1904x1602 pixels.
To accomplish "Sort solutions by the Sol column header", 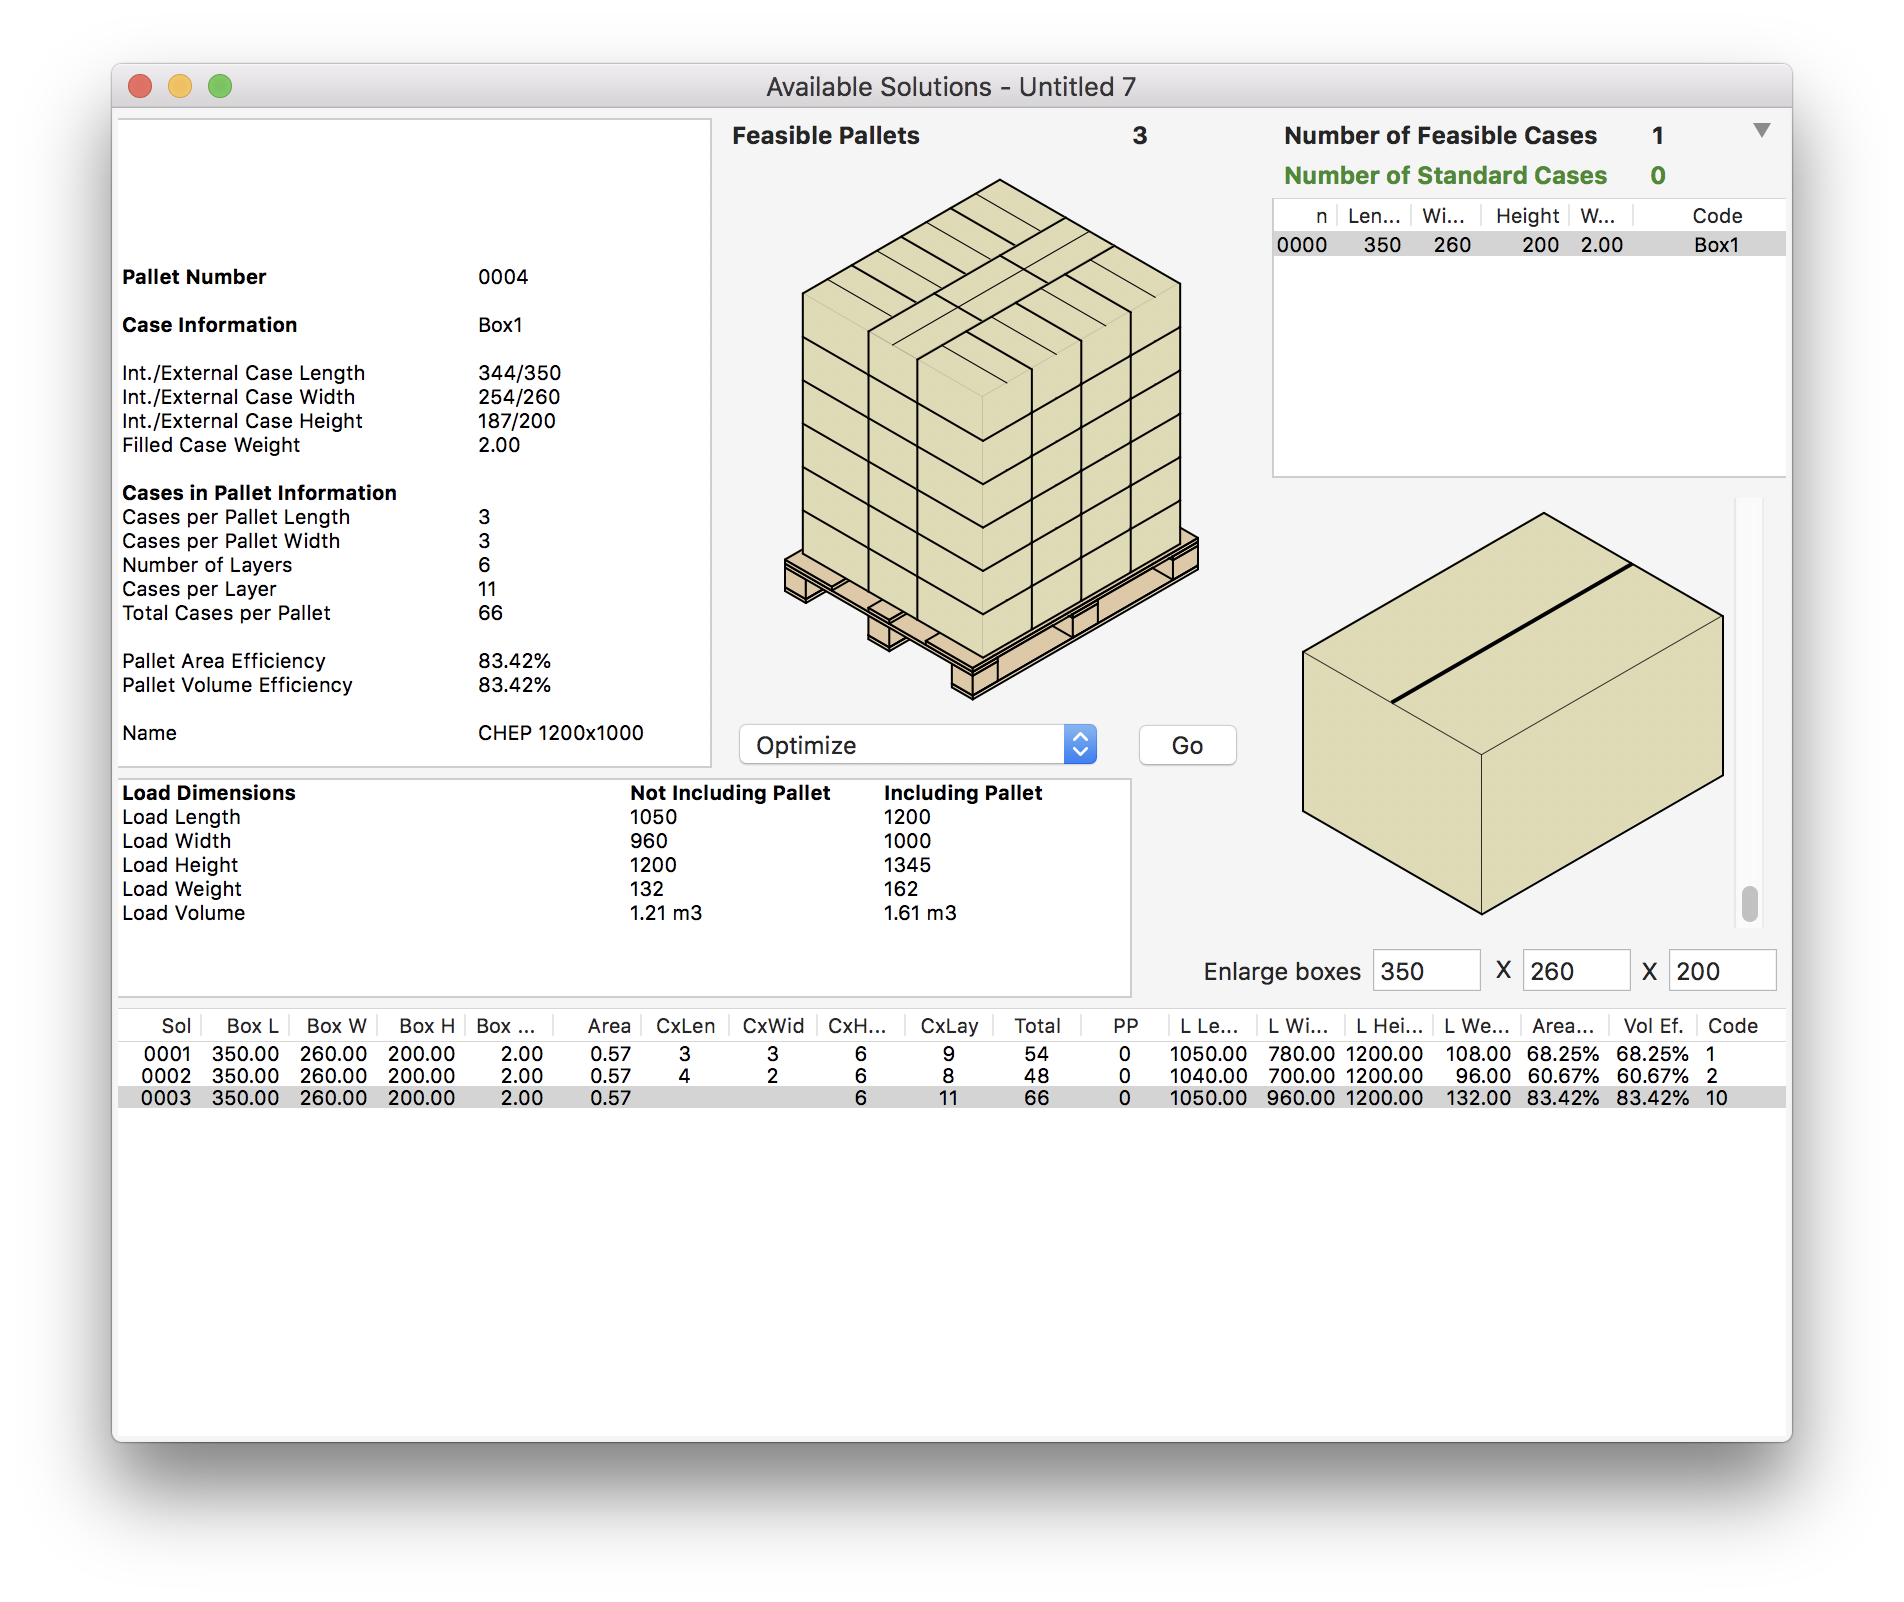I will point(176,1026).
